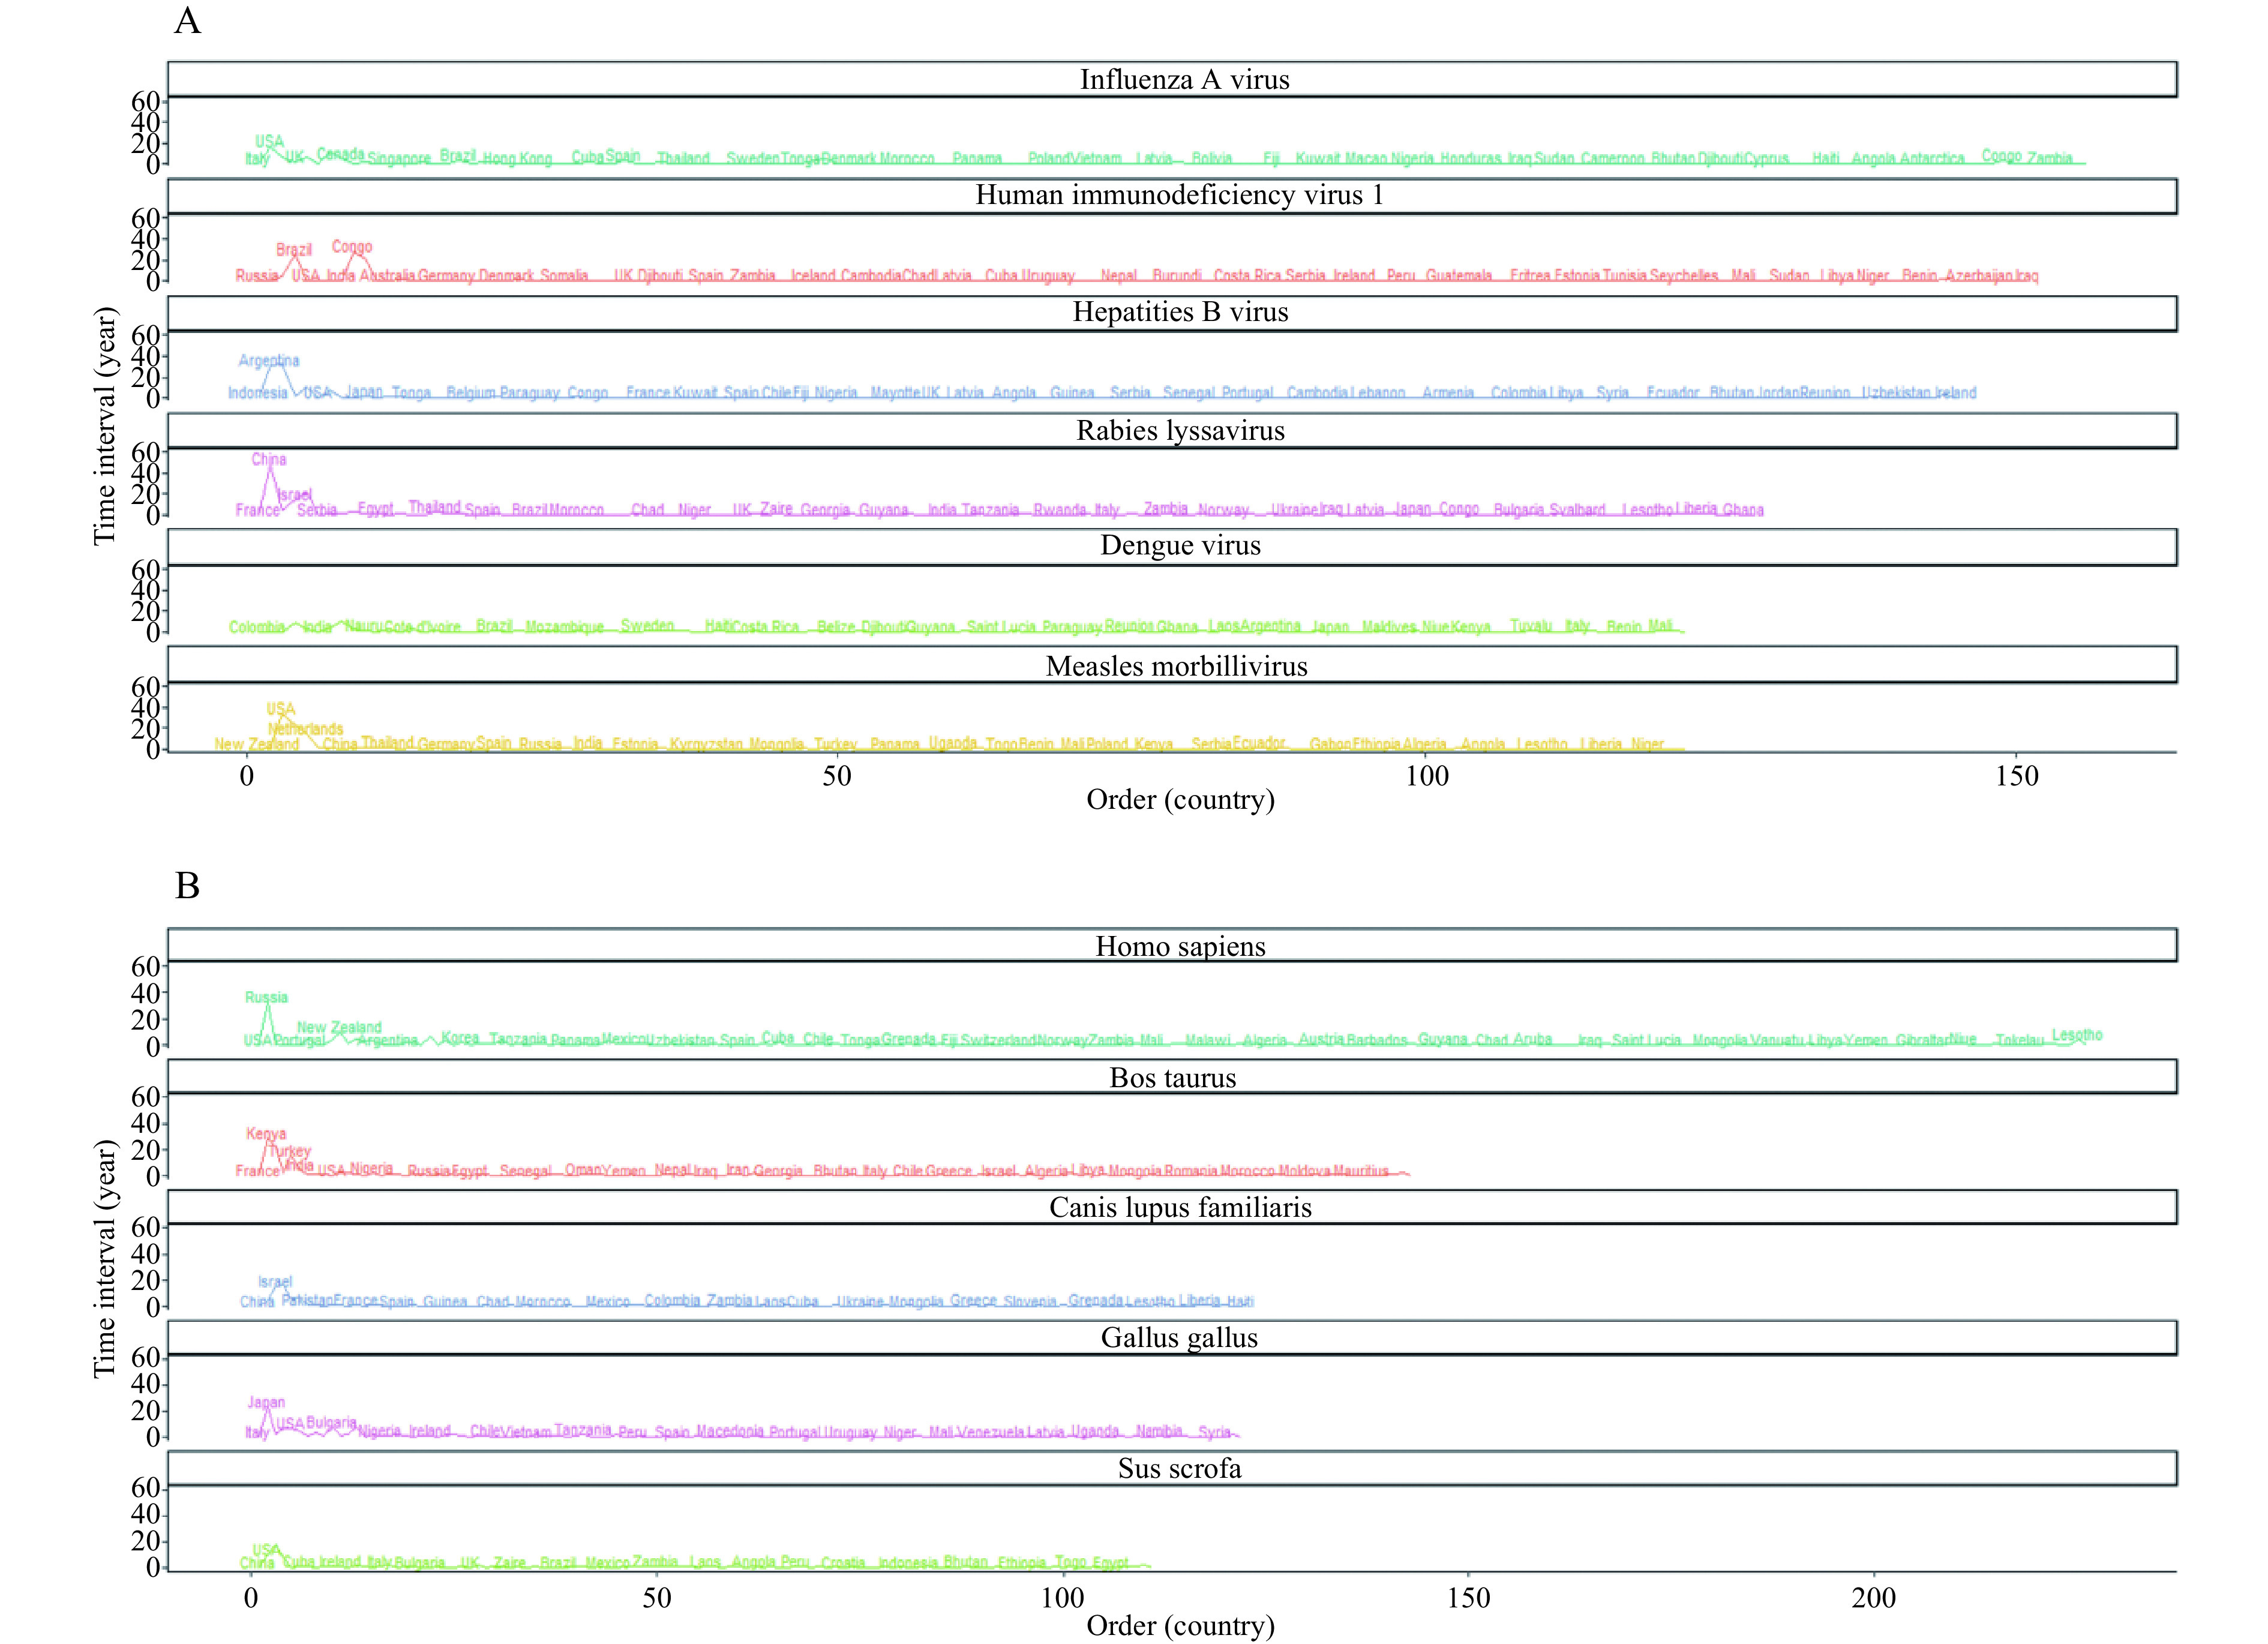The image size is (2268, 1644).
Task: Click the 'Canis lupus familiaris' facet title
Action: tap(1180, 1208)
